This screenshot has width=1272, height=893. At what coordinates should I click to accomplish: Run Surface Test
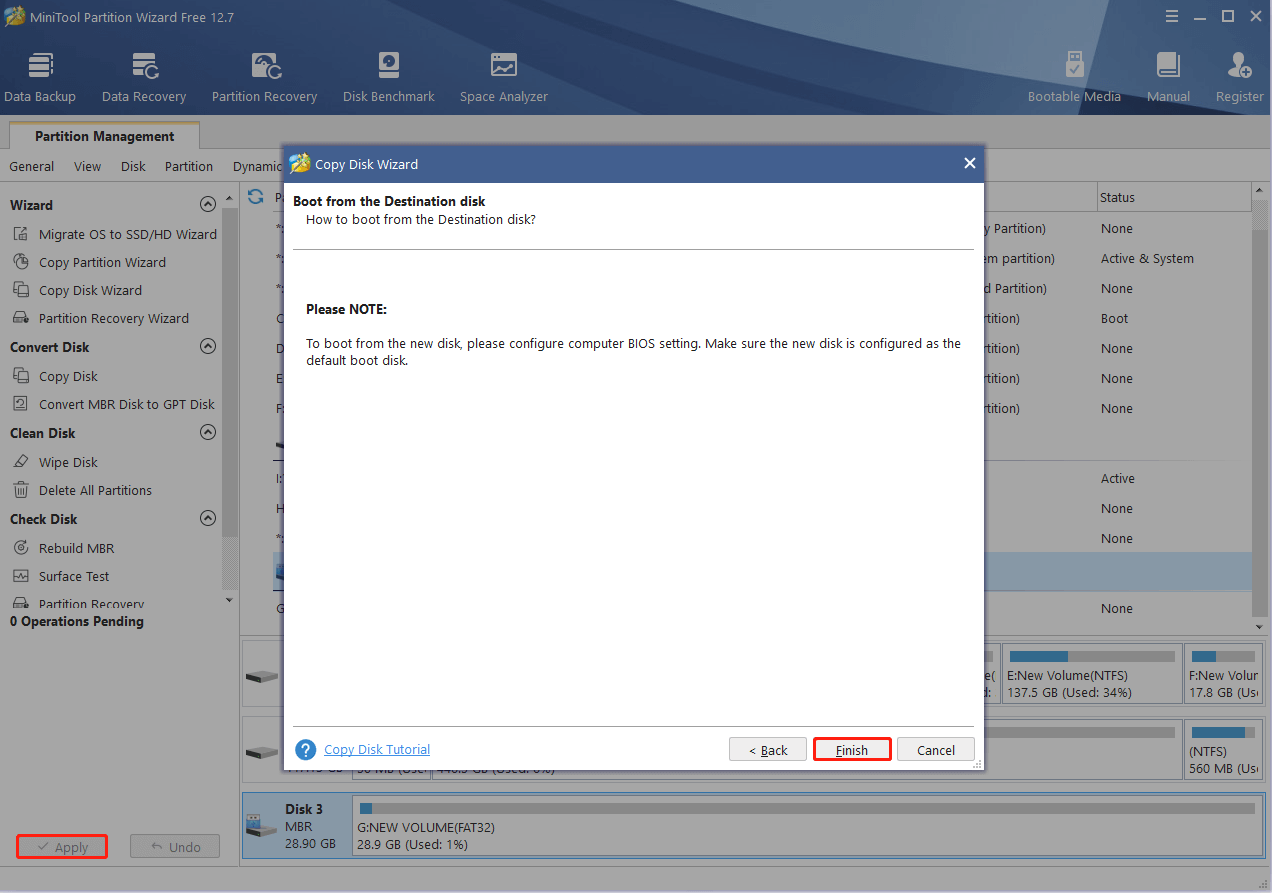[62, 576]
